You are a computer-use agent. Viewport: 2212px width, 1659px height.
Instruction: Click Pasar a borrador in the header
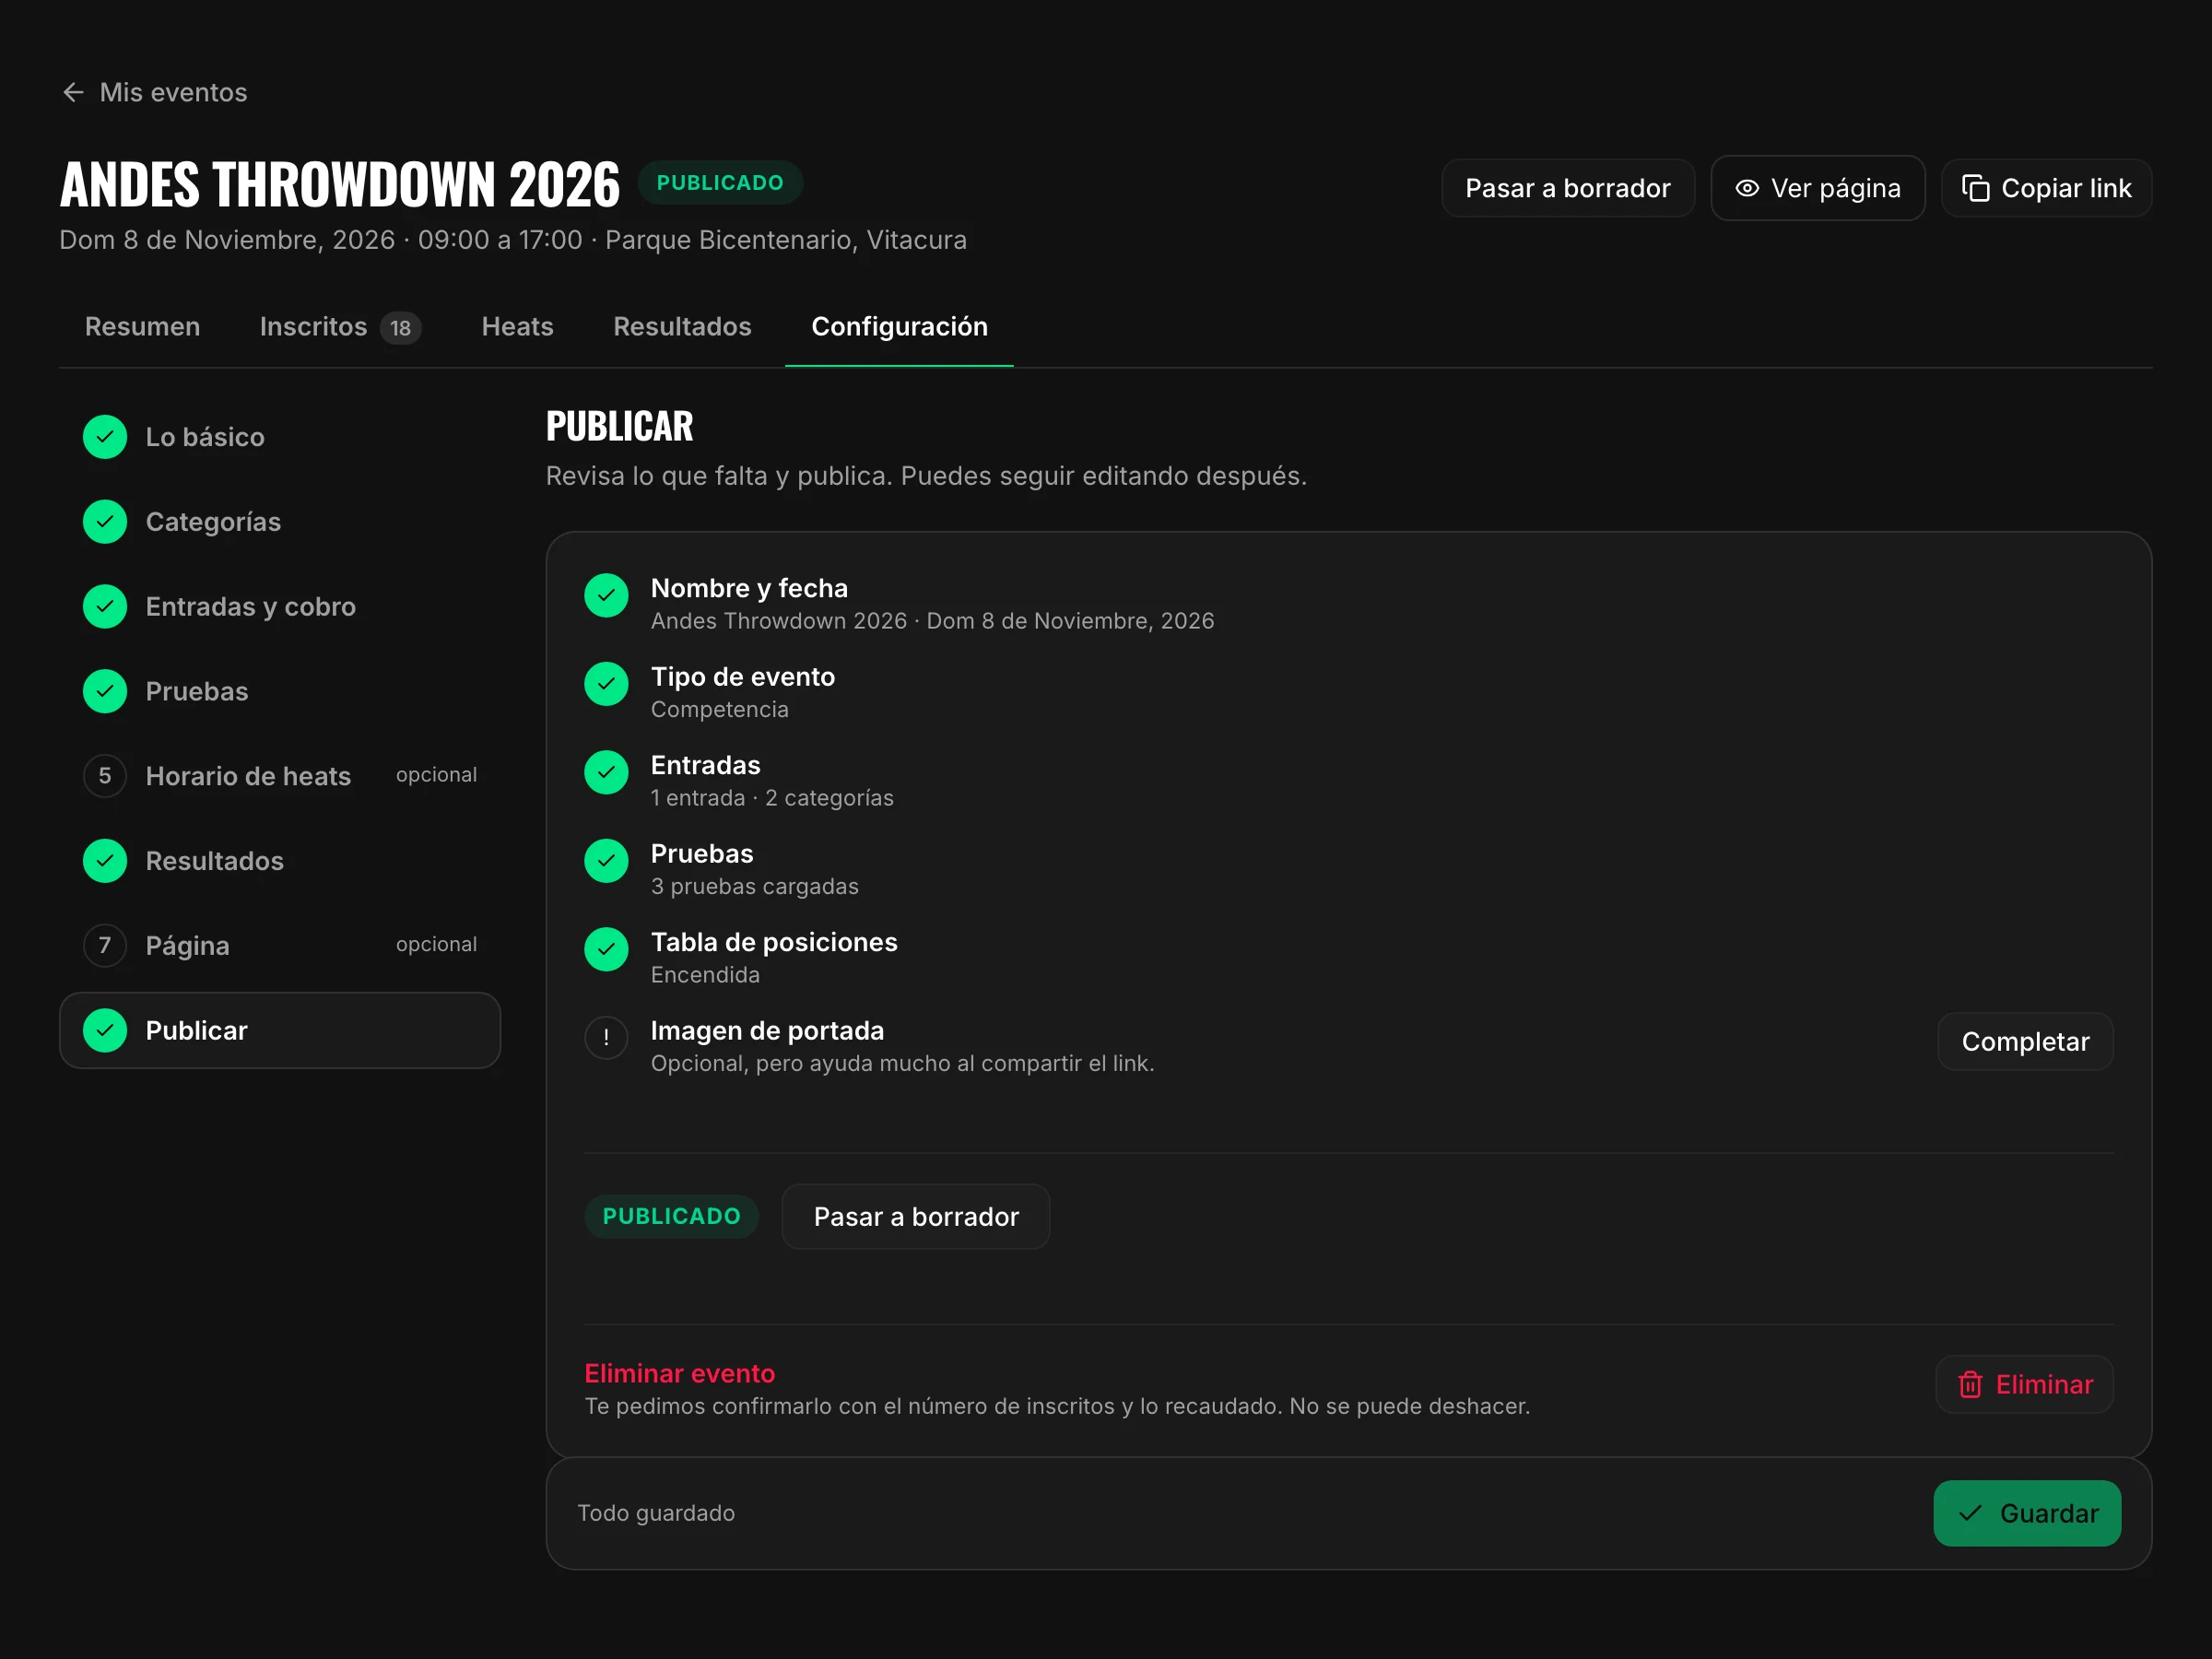1567,188
